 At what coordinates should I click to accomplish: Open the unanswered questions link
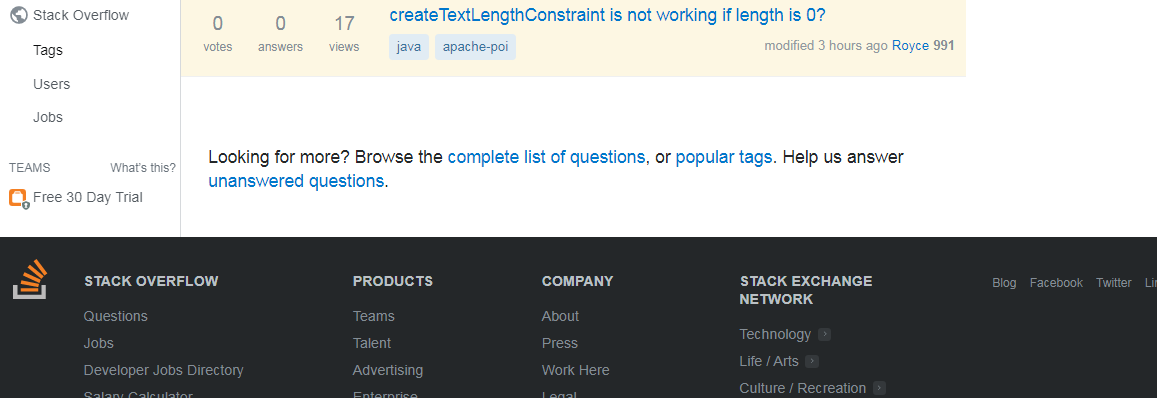coord(296,181)
